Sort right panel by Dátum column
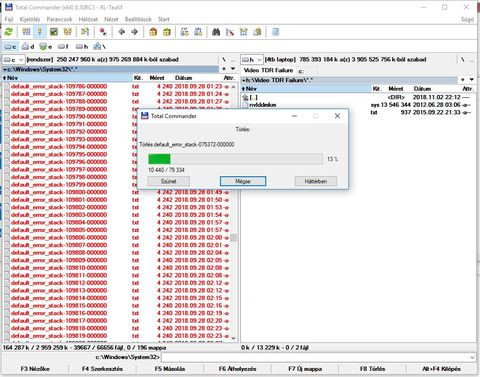The image size is (480, 377). click(x=422, y=89)
